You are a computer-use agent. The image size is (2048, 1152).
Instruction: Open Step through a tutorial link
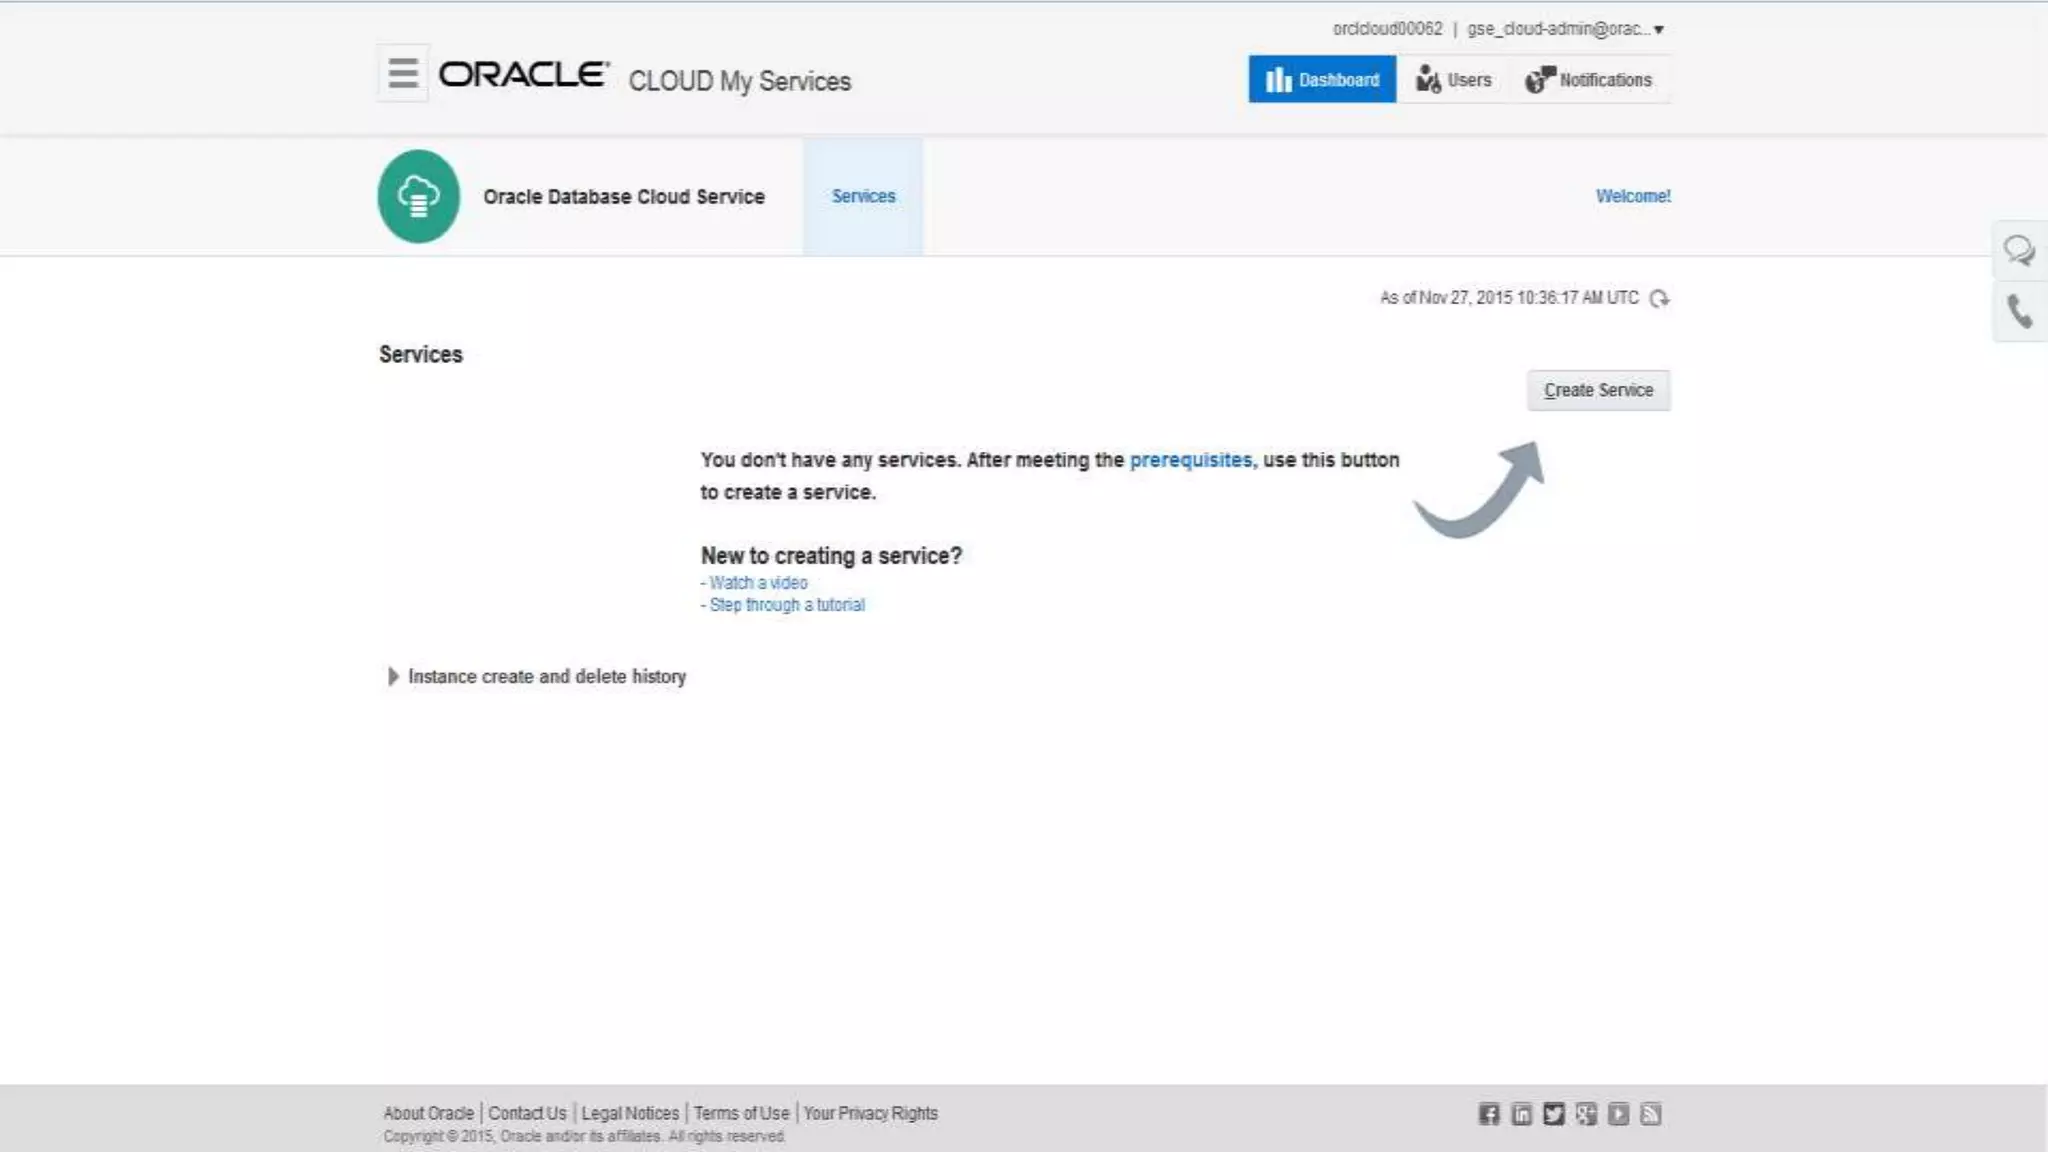787,605
